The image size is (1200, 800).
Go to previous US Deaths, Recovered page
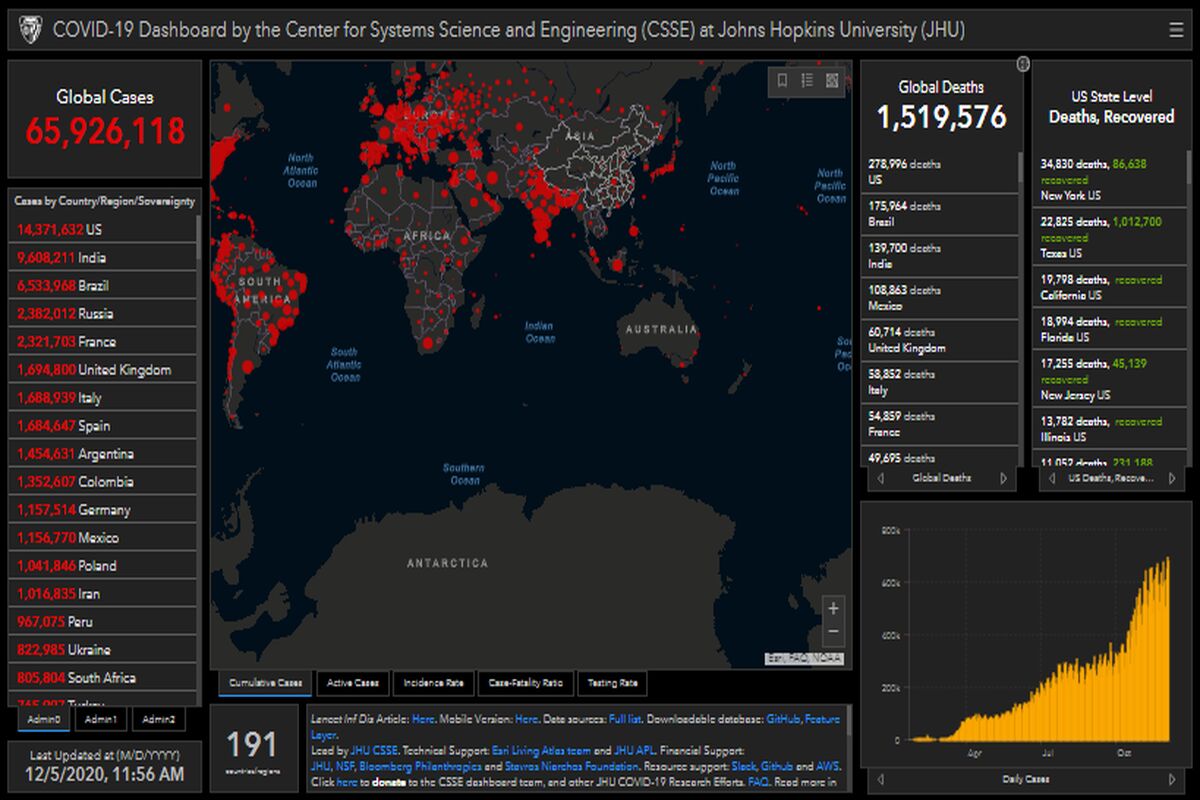coord(1050,478)
